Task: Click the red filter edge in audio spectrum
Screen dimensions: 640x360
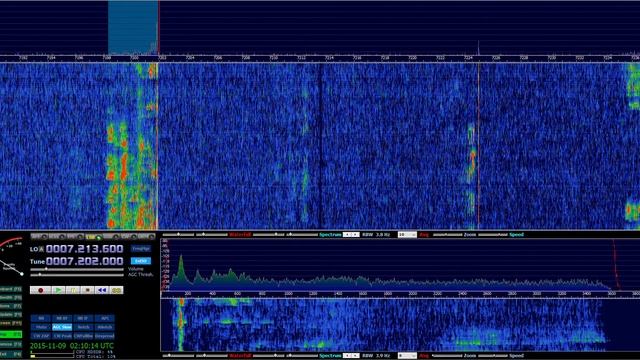Action: tap(616, 265)
